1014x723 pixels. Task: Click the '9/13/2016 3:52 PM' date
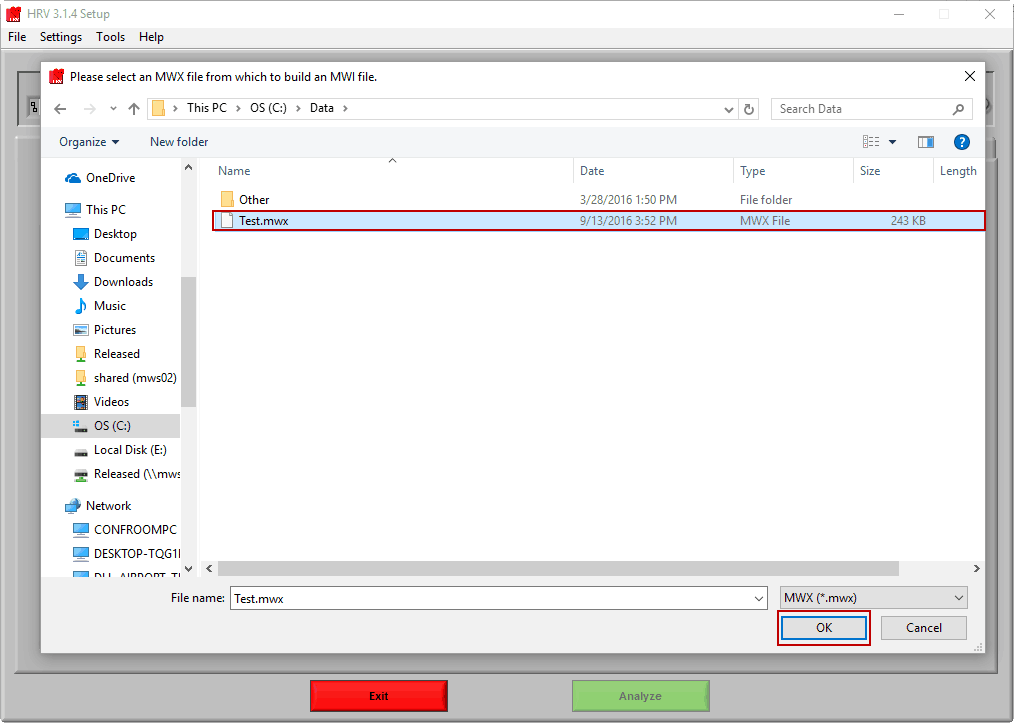point(628,221)
